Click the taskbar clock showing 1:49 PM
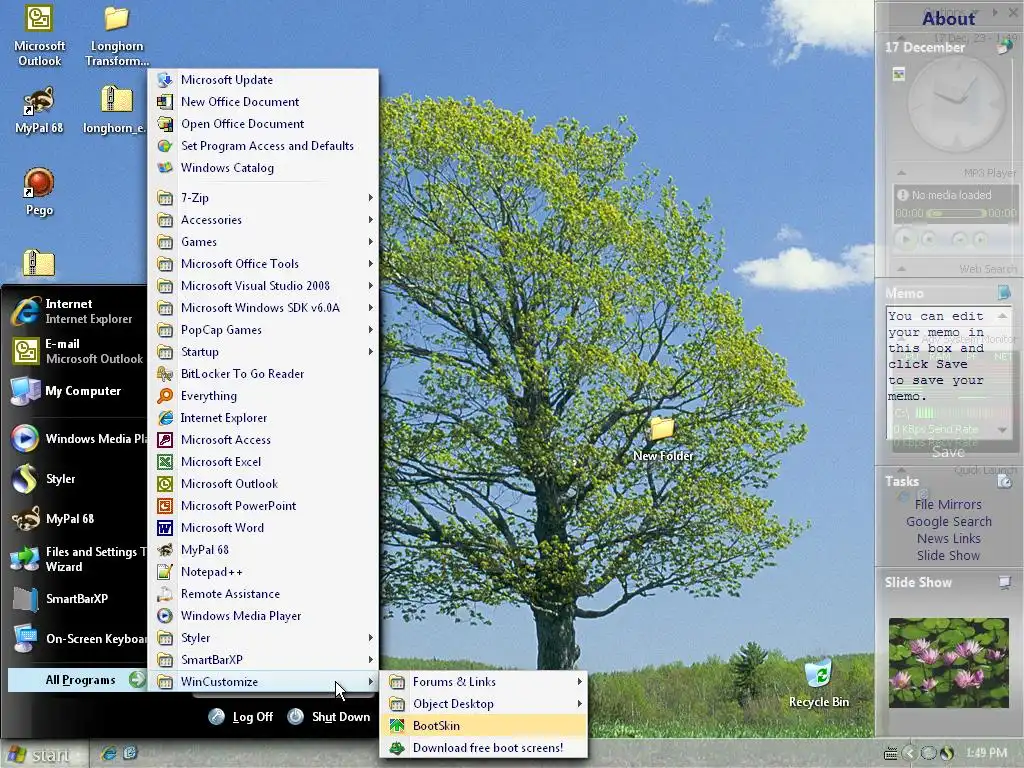This screenshot has height=768, width=1024. coord(986,753)
